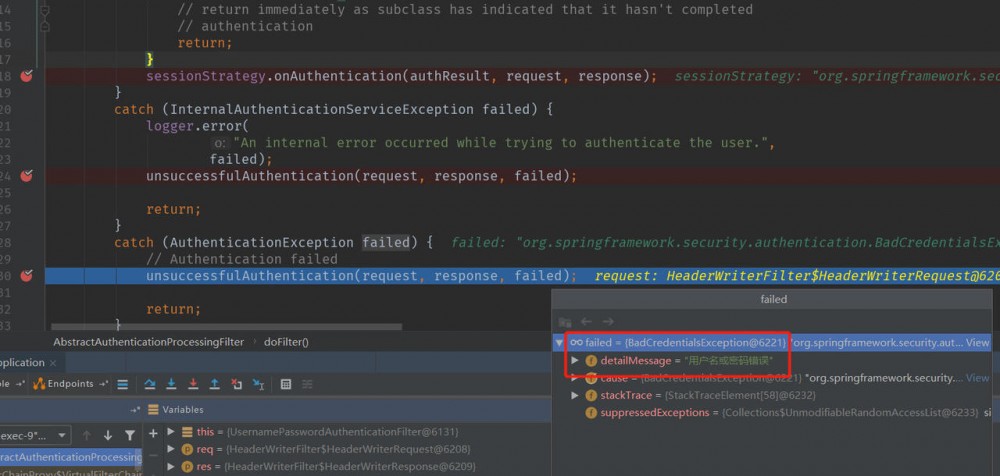Select the Application run tab

pyautogui.click(x=22, y=362)
